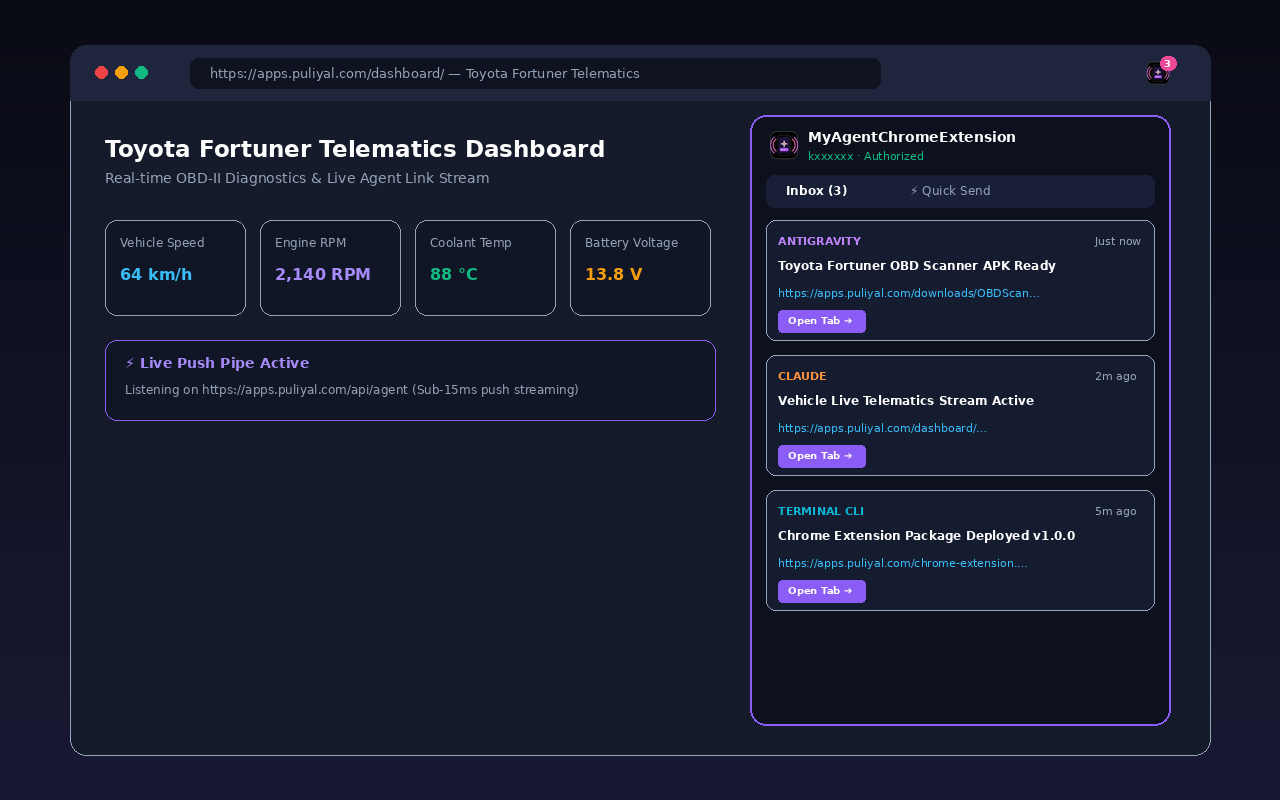Click the Toyota Fortuner Telematics Dashboard title

355,149
